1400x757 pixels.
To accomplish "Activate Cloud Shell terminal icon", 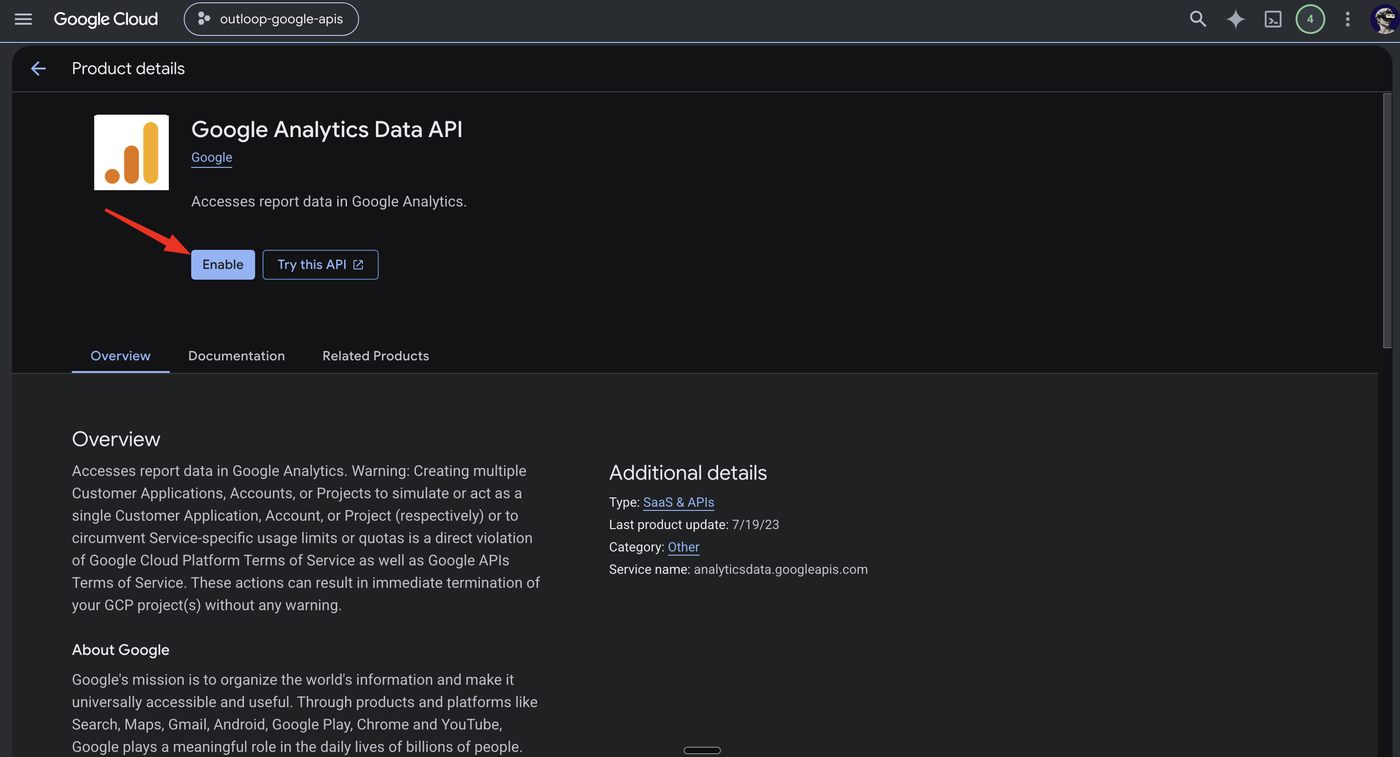I will (1273, 19).
